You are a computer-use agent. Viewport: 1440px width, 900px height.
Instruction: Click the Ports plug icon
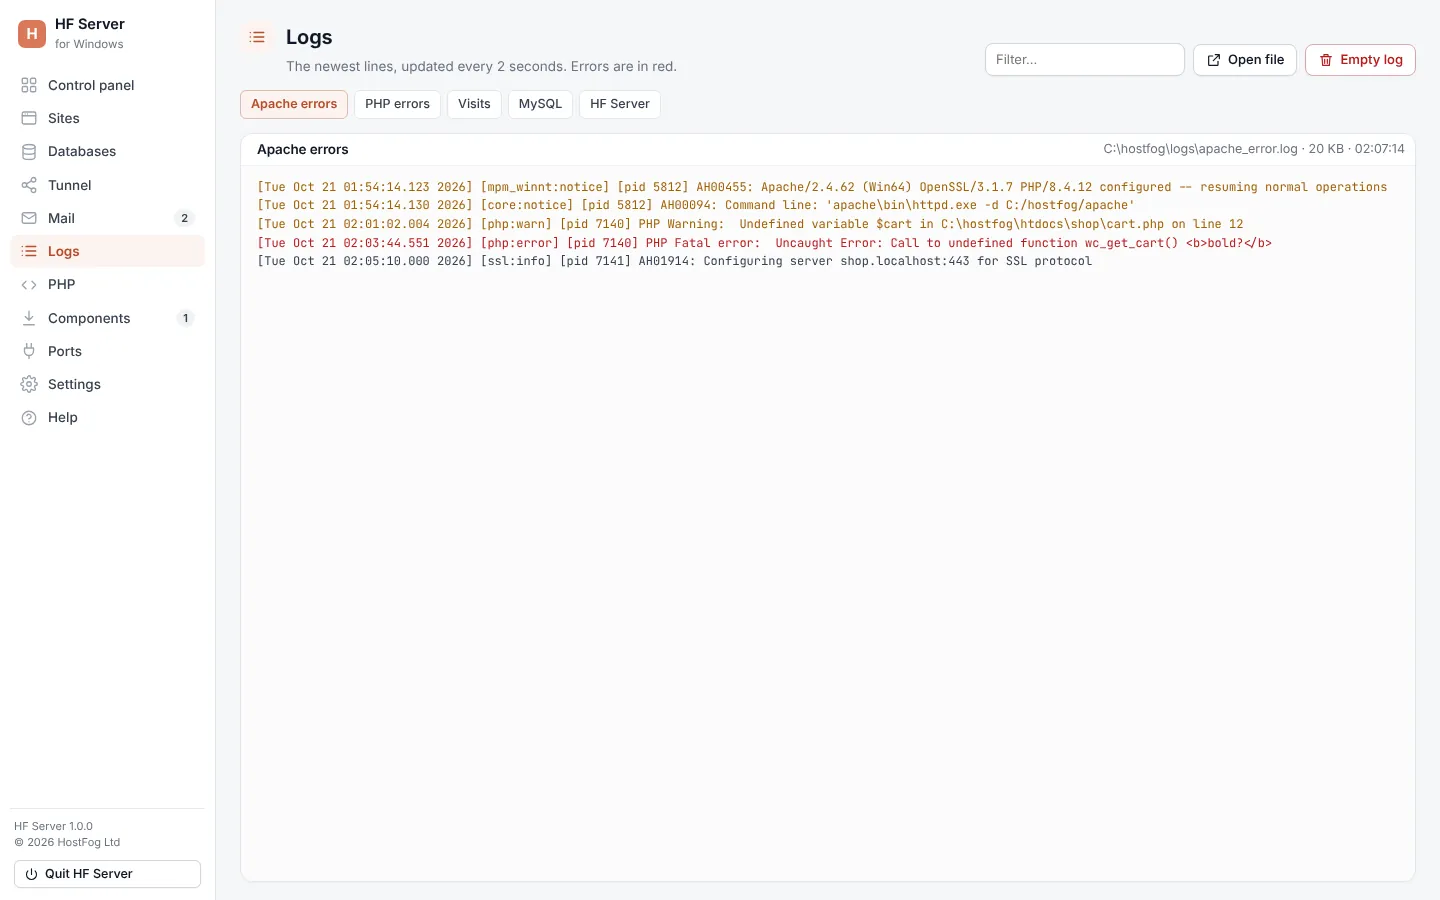pyautogui.click(x=29, y=351)
